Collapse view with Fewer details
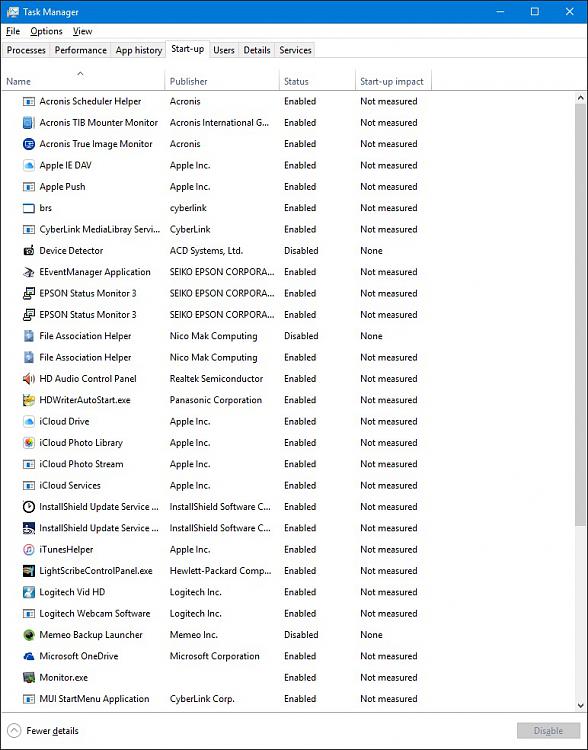The height and width of the screenshot is (750, 588). [x=43, y=731]
